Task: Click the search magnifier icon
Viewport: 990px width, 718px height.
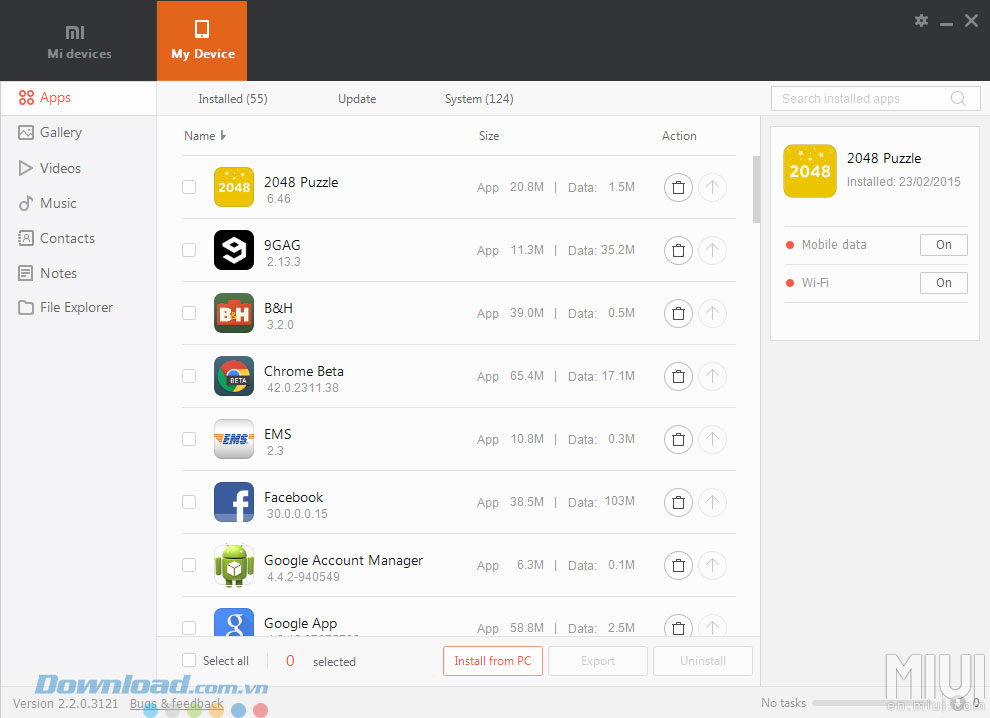Action: 958,98
